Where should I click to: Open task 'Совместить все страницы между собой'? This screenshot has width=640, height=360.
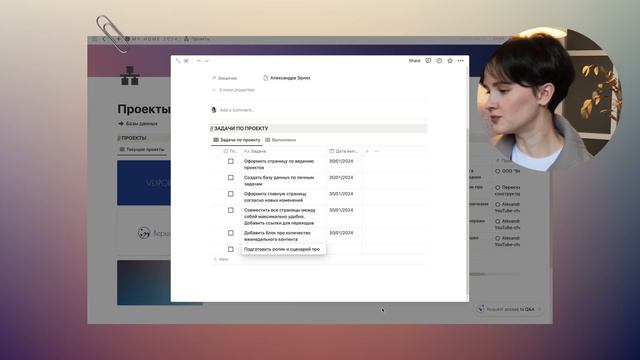tap(280, 217)
